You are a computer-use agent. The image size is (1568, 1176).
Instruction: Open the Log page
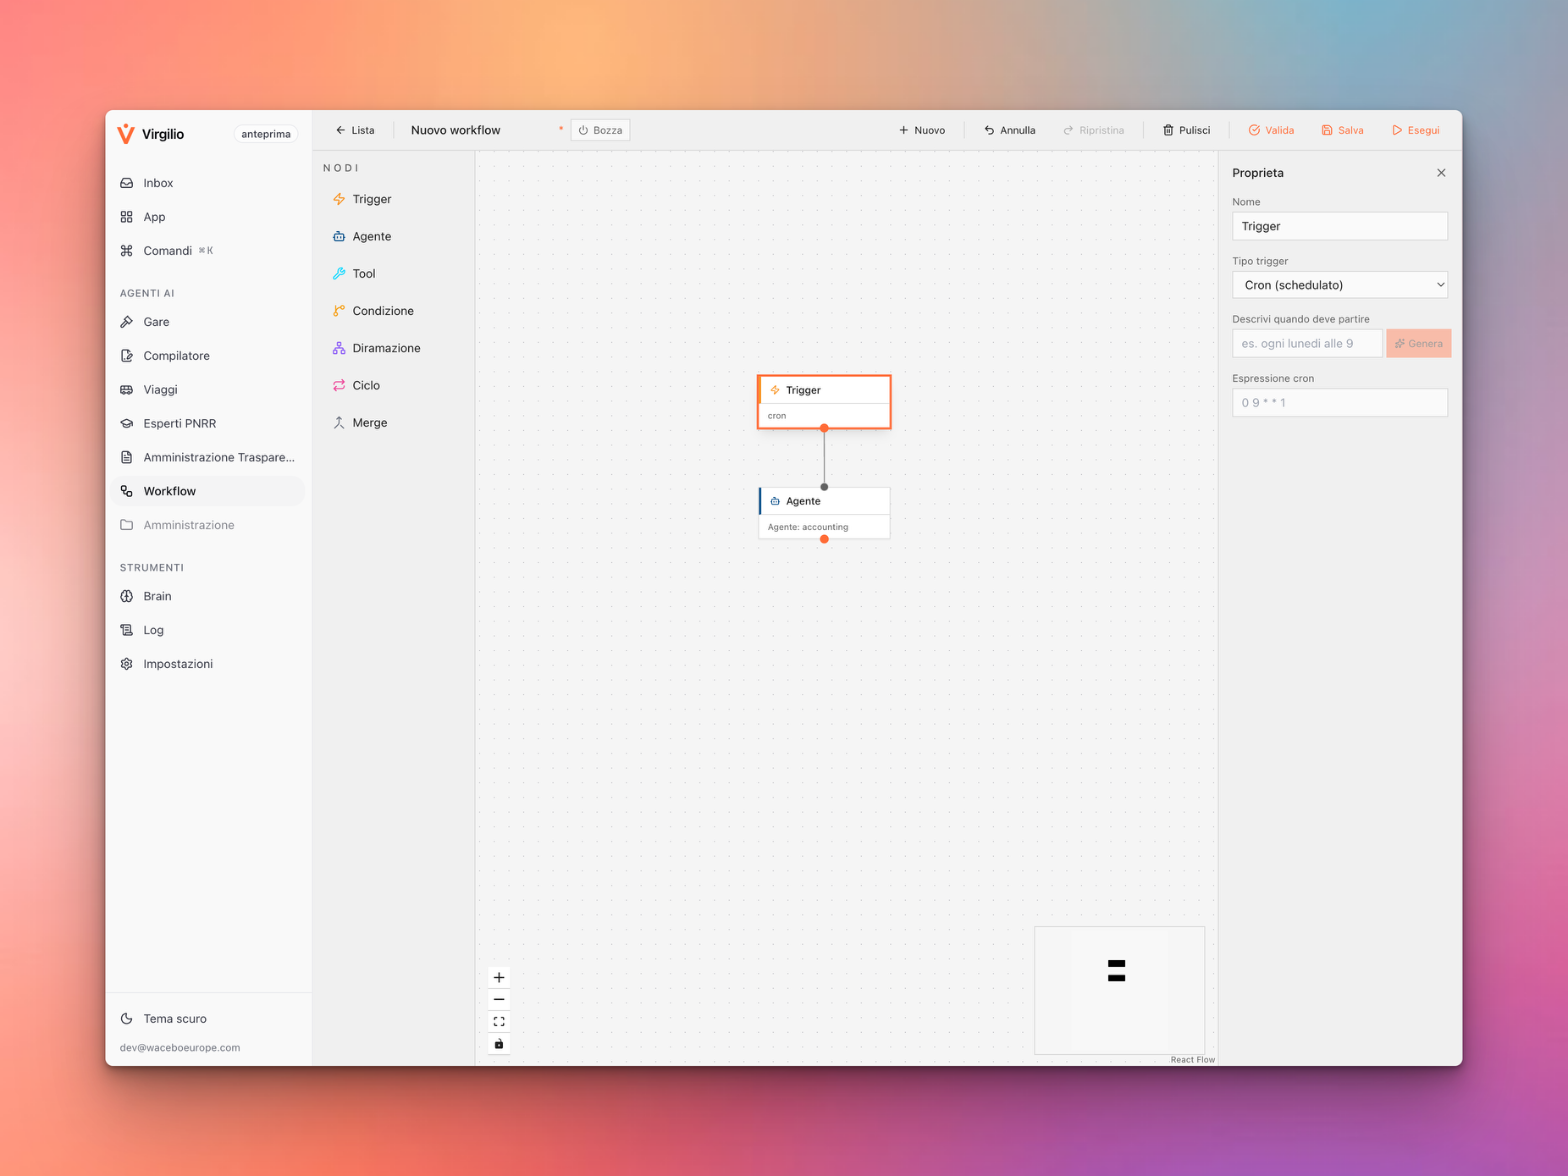point(209,630)
